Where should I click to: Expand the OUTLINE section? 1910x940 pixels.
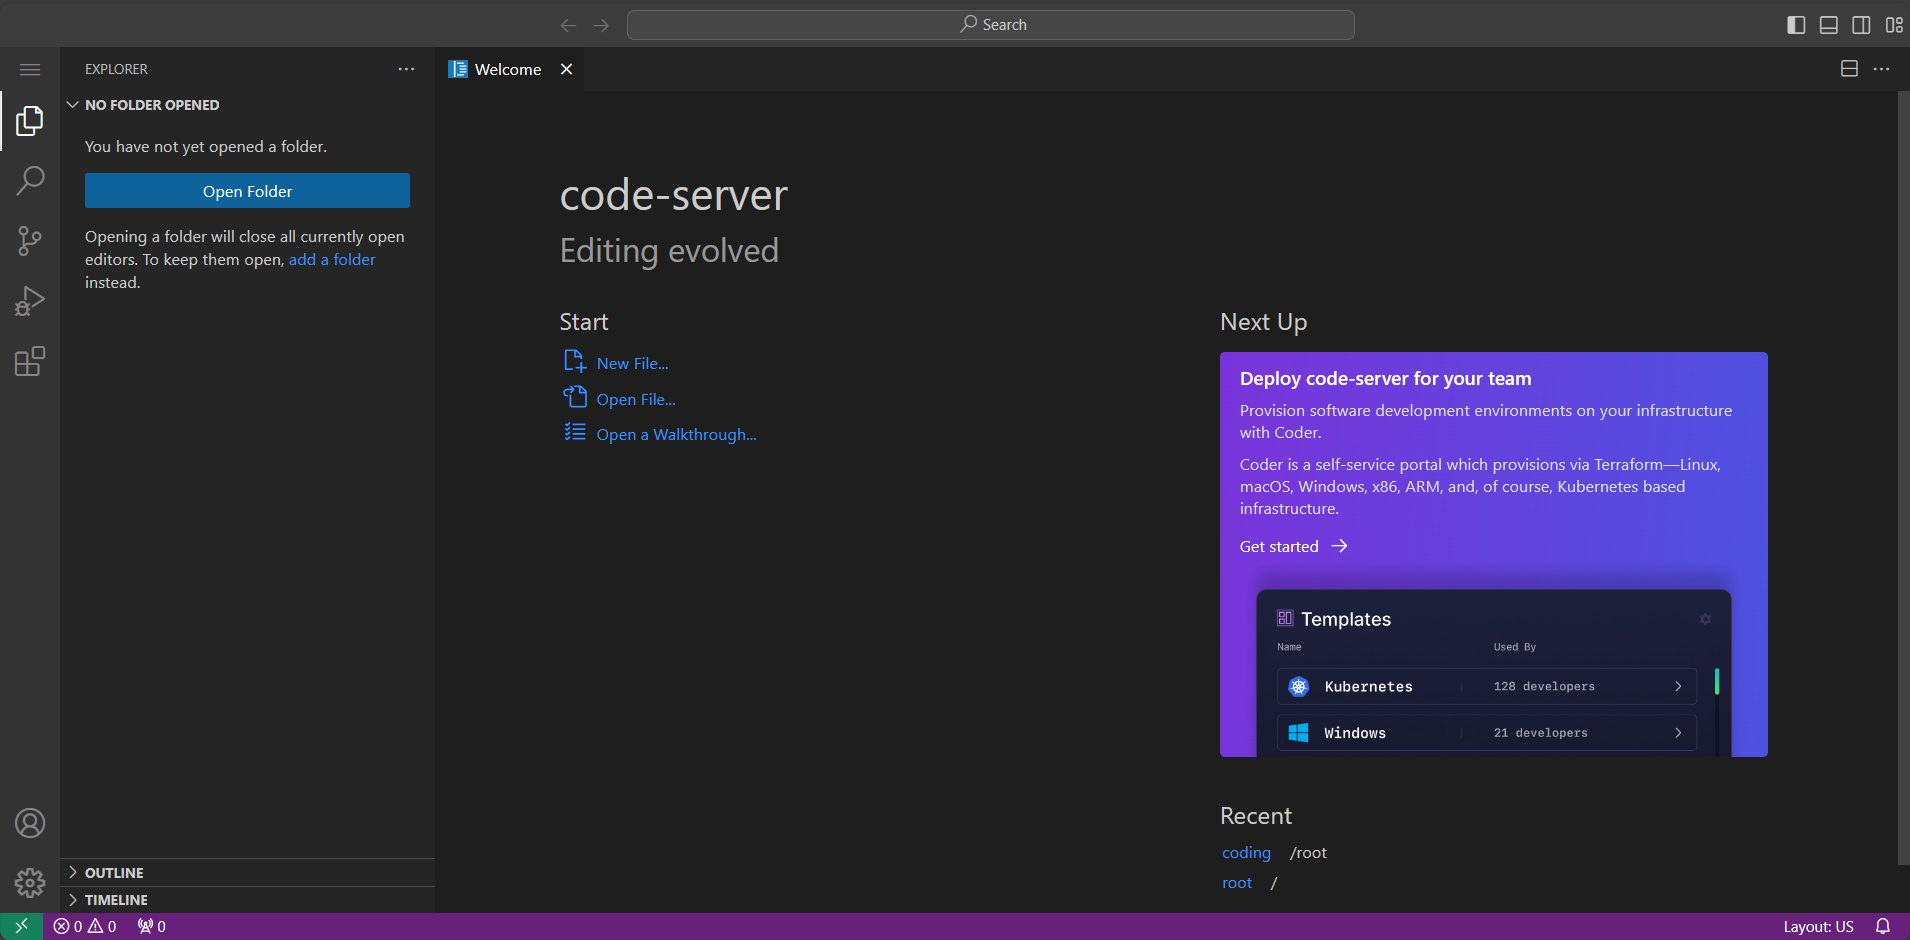[247, 873]
